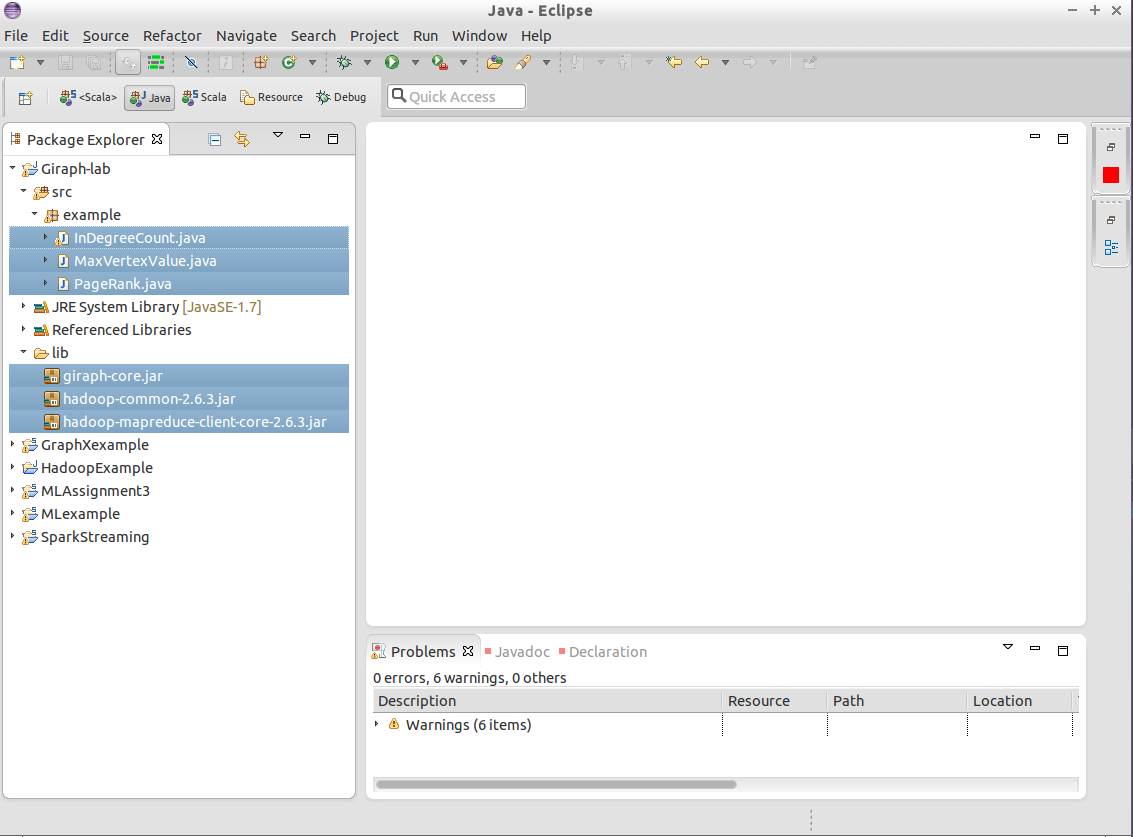Maximize the Problems view

1063,651
